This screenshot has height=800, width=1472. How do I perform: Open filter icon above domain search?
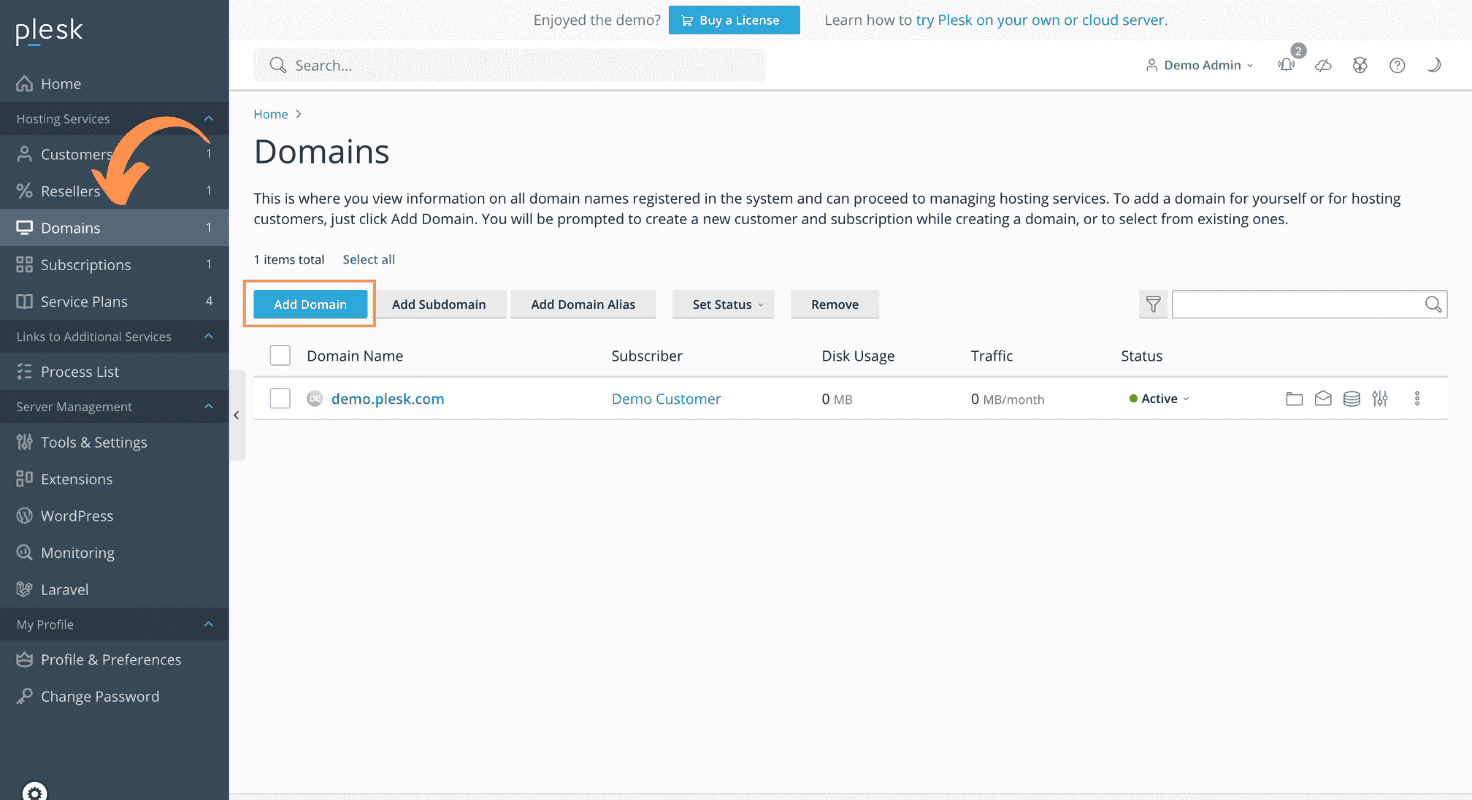[x=1153, y=304]
